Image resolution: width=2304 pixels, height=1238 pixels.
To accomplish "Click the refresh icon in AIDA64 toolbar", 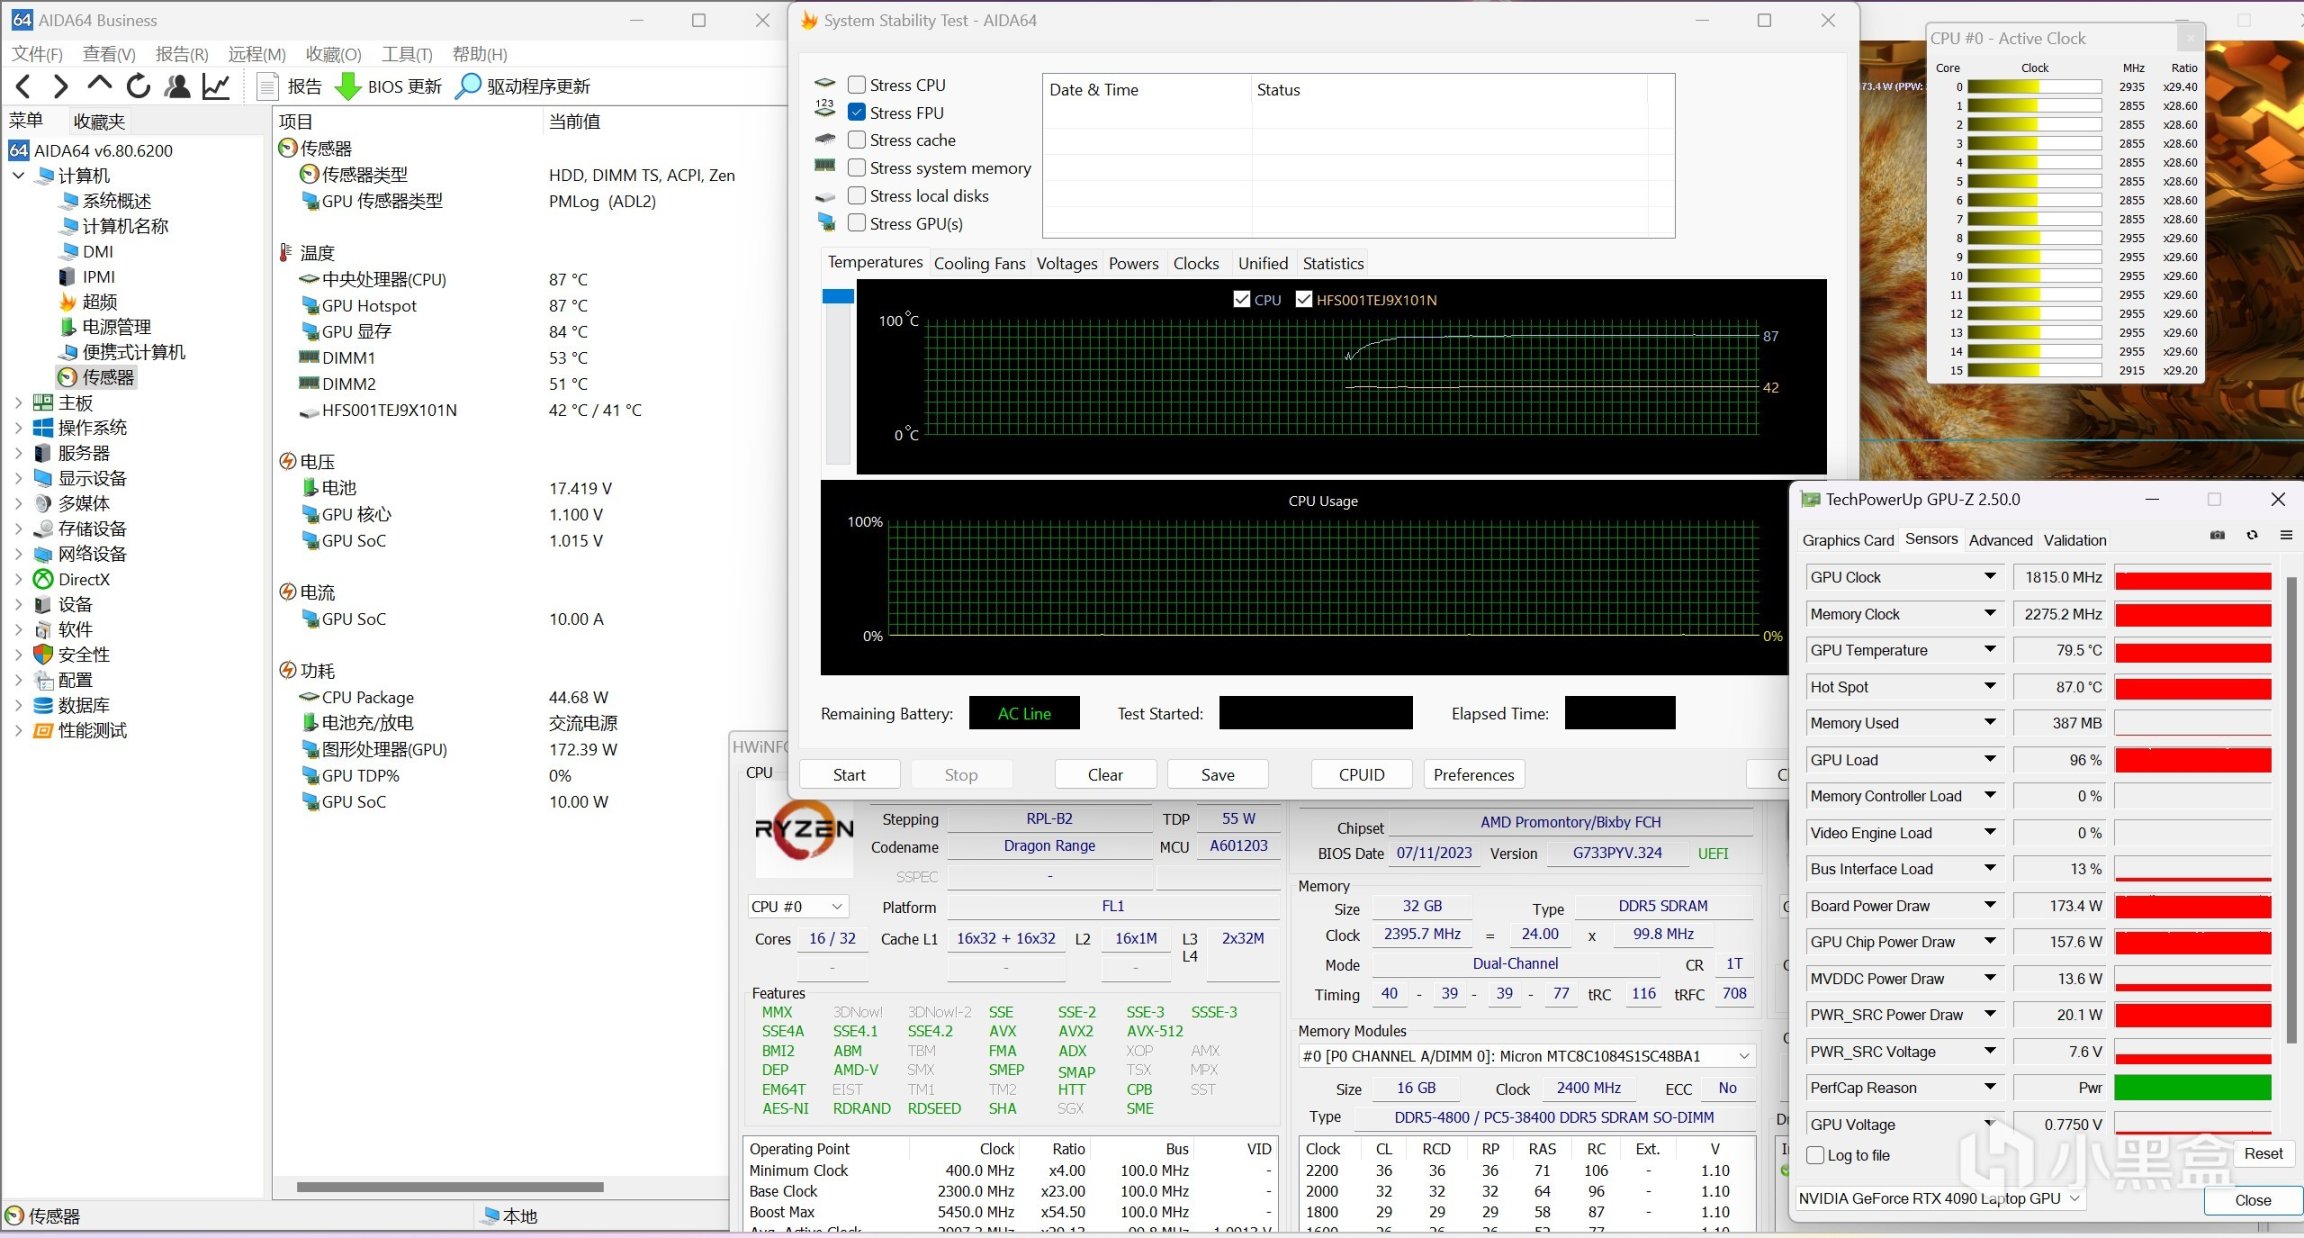I will click(x=138, y=87).
